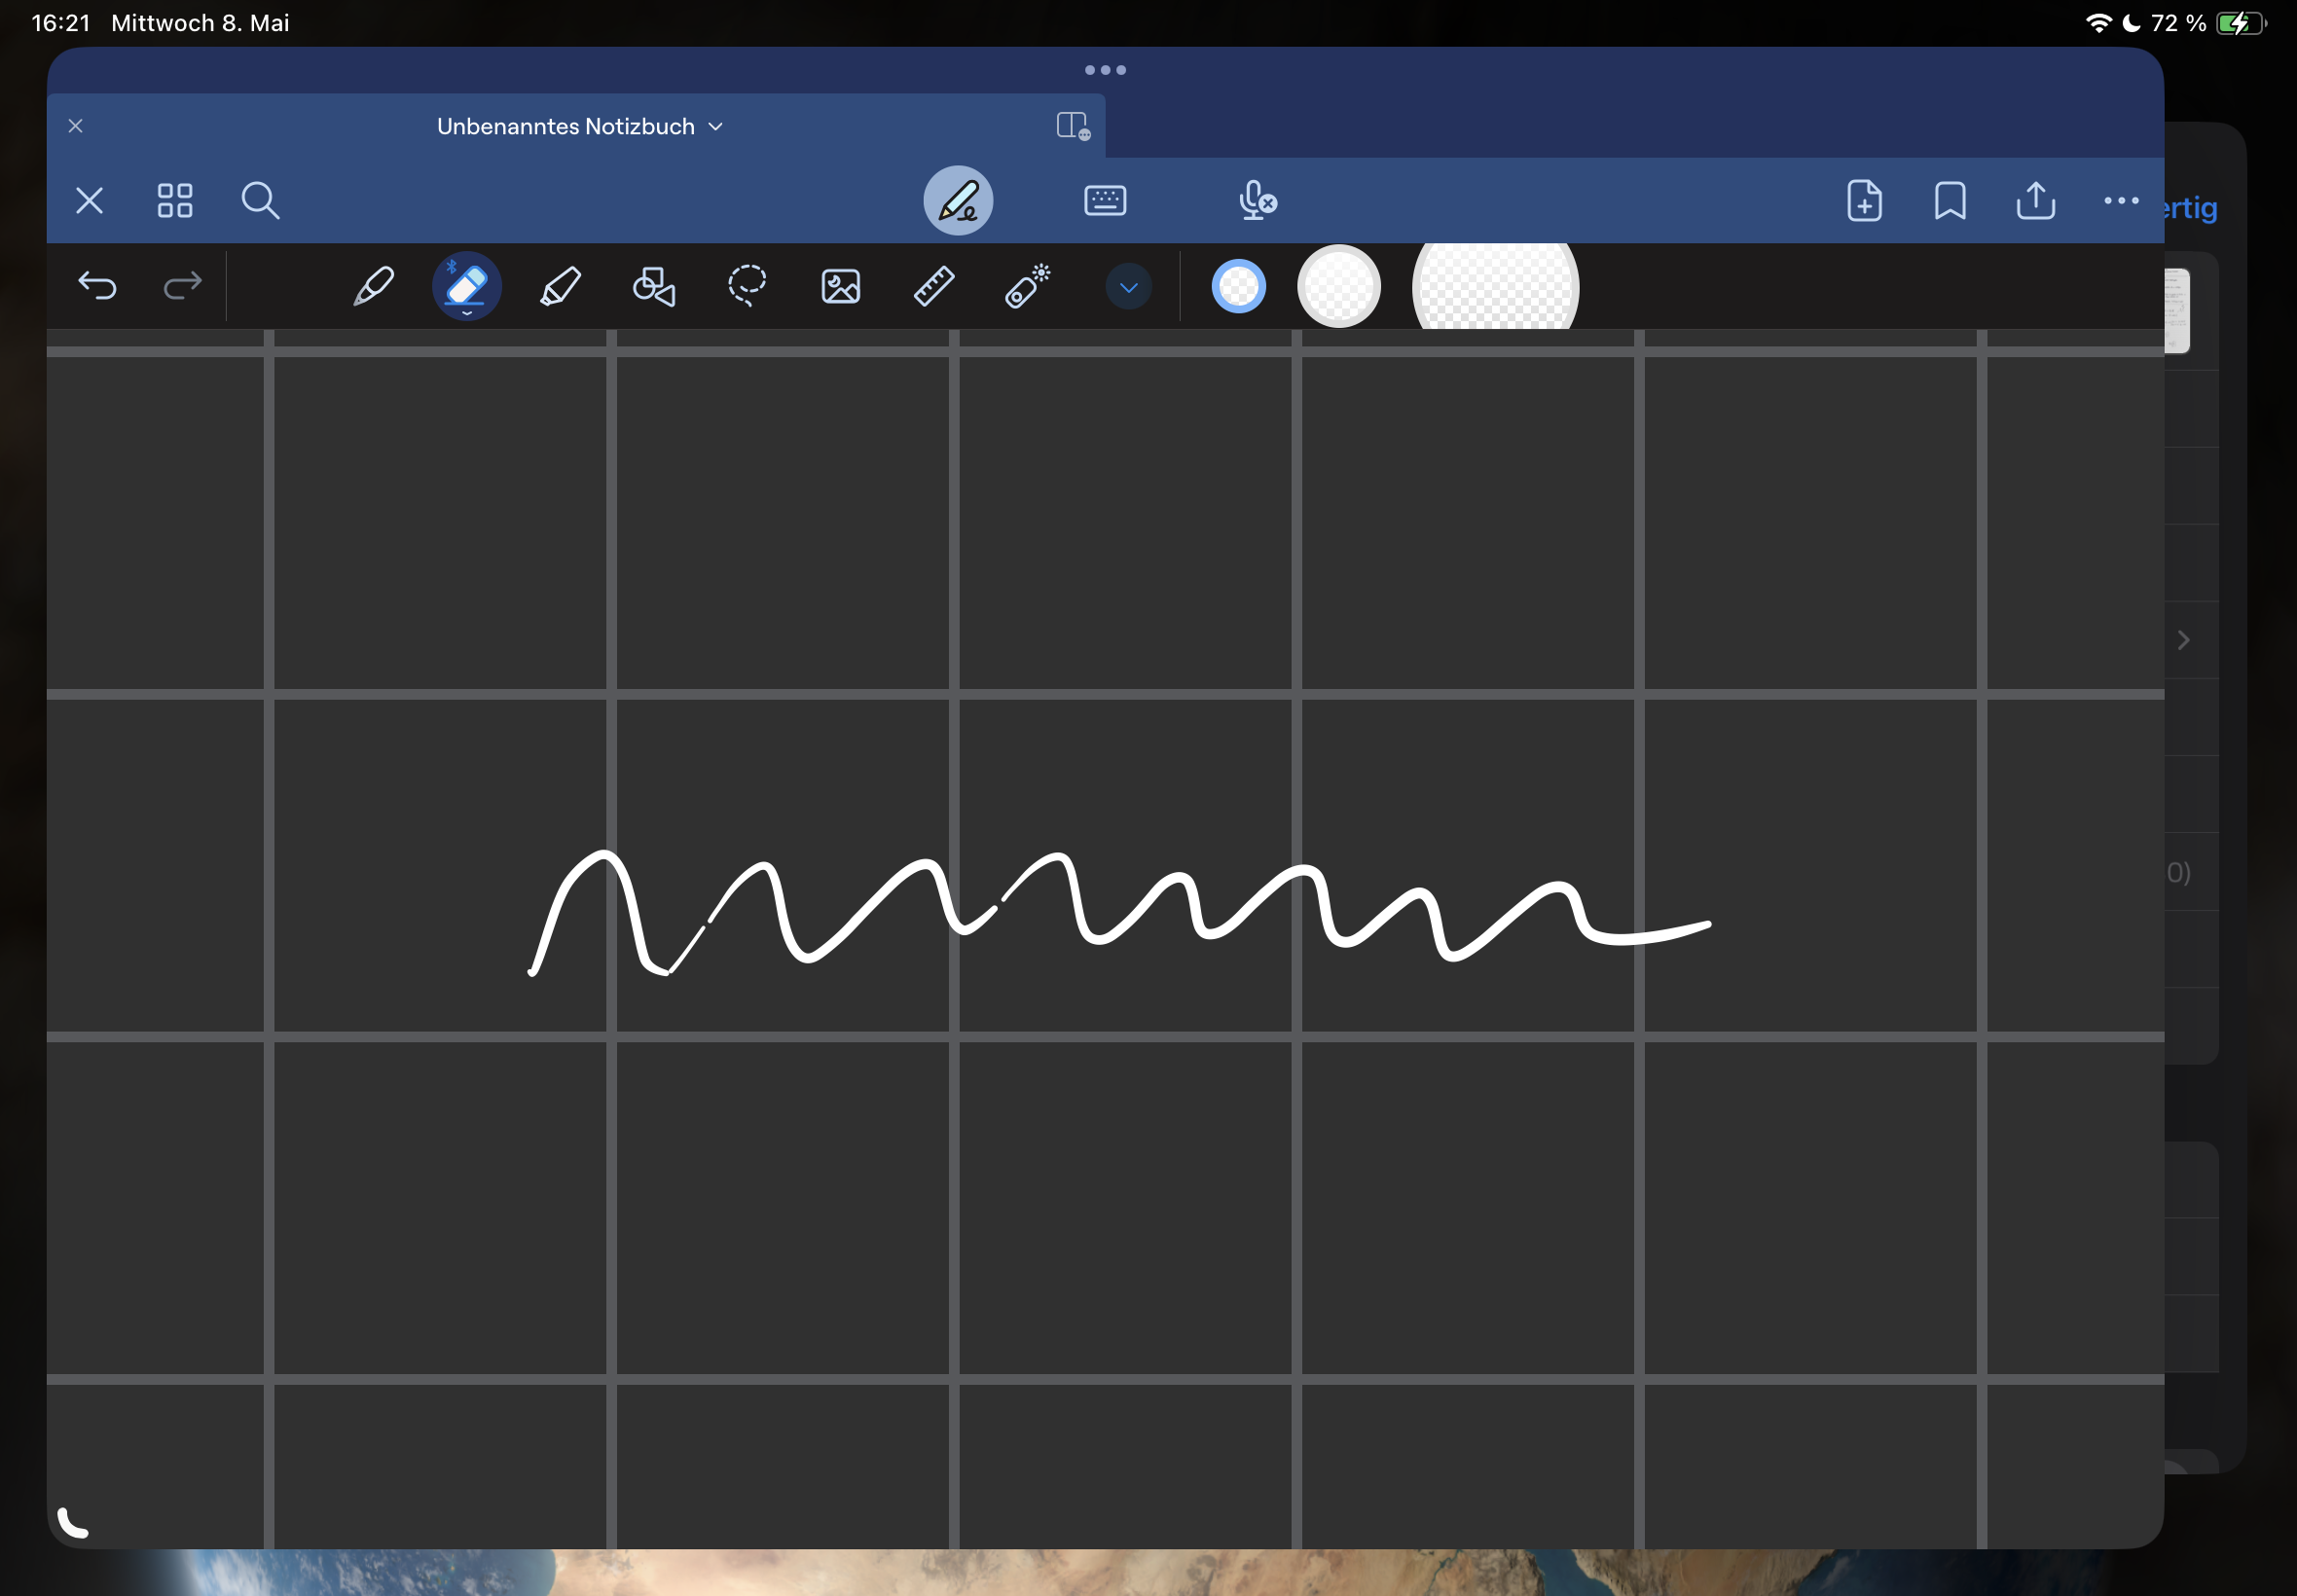Open the Image insert tool
Screen dimensions: 2297x1596
pyautogui.click(x=840, y=287)
